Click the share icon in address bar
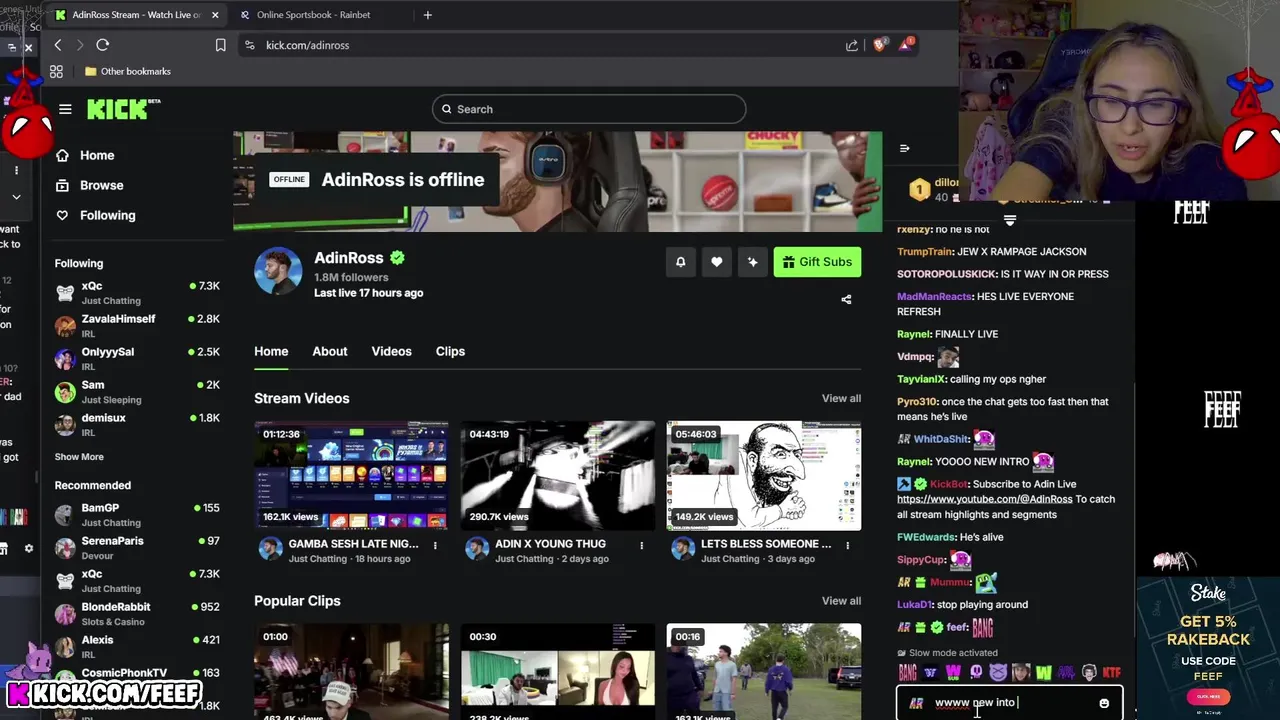 tap(852, 45)
